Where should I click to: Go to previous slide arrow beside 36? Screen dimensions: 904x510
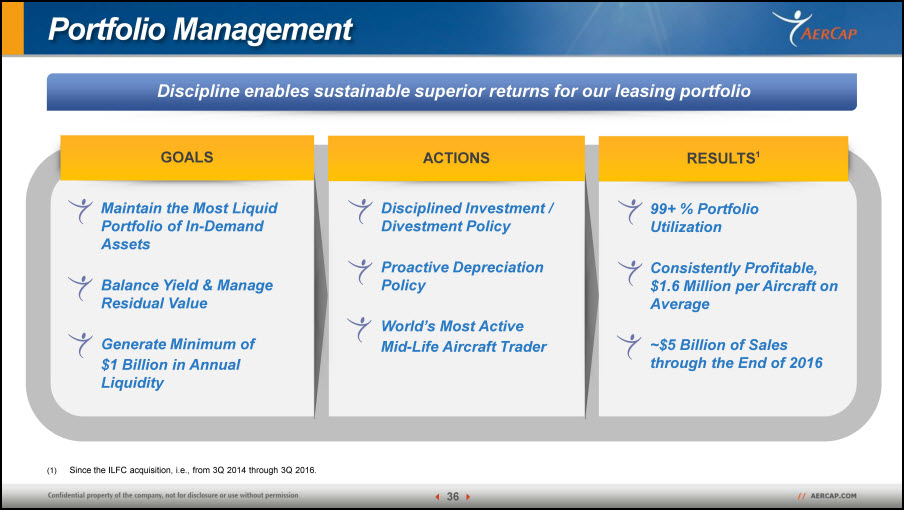438,497
